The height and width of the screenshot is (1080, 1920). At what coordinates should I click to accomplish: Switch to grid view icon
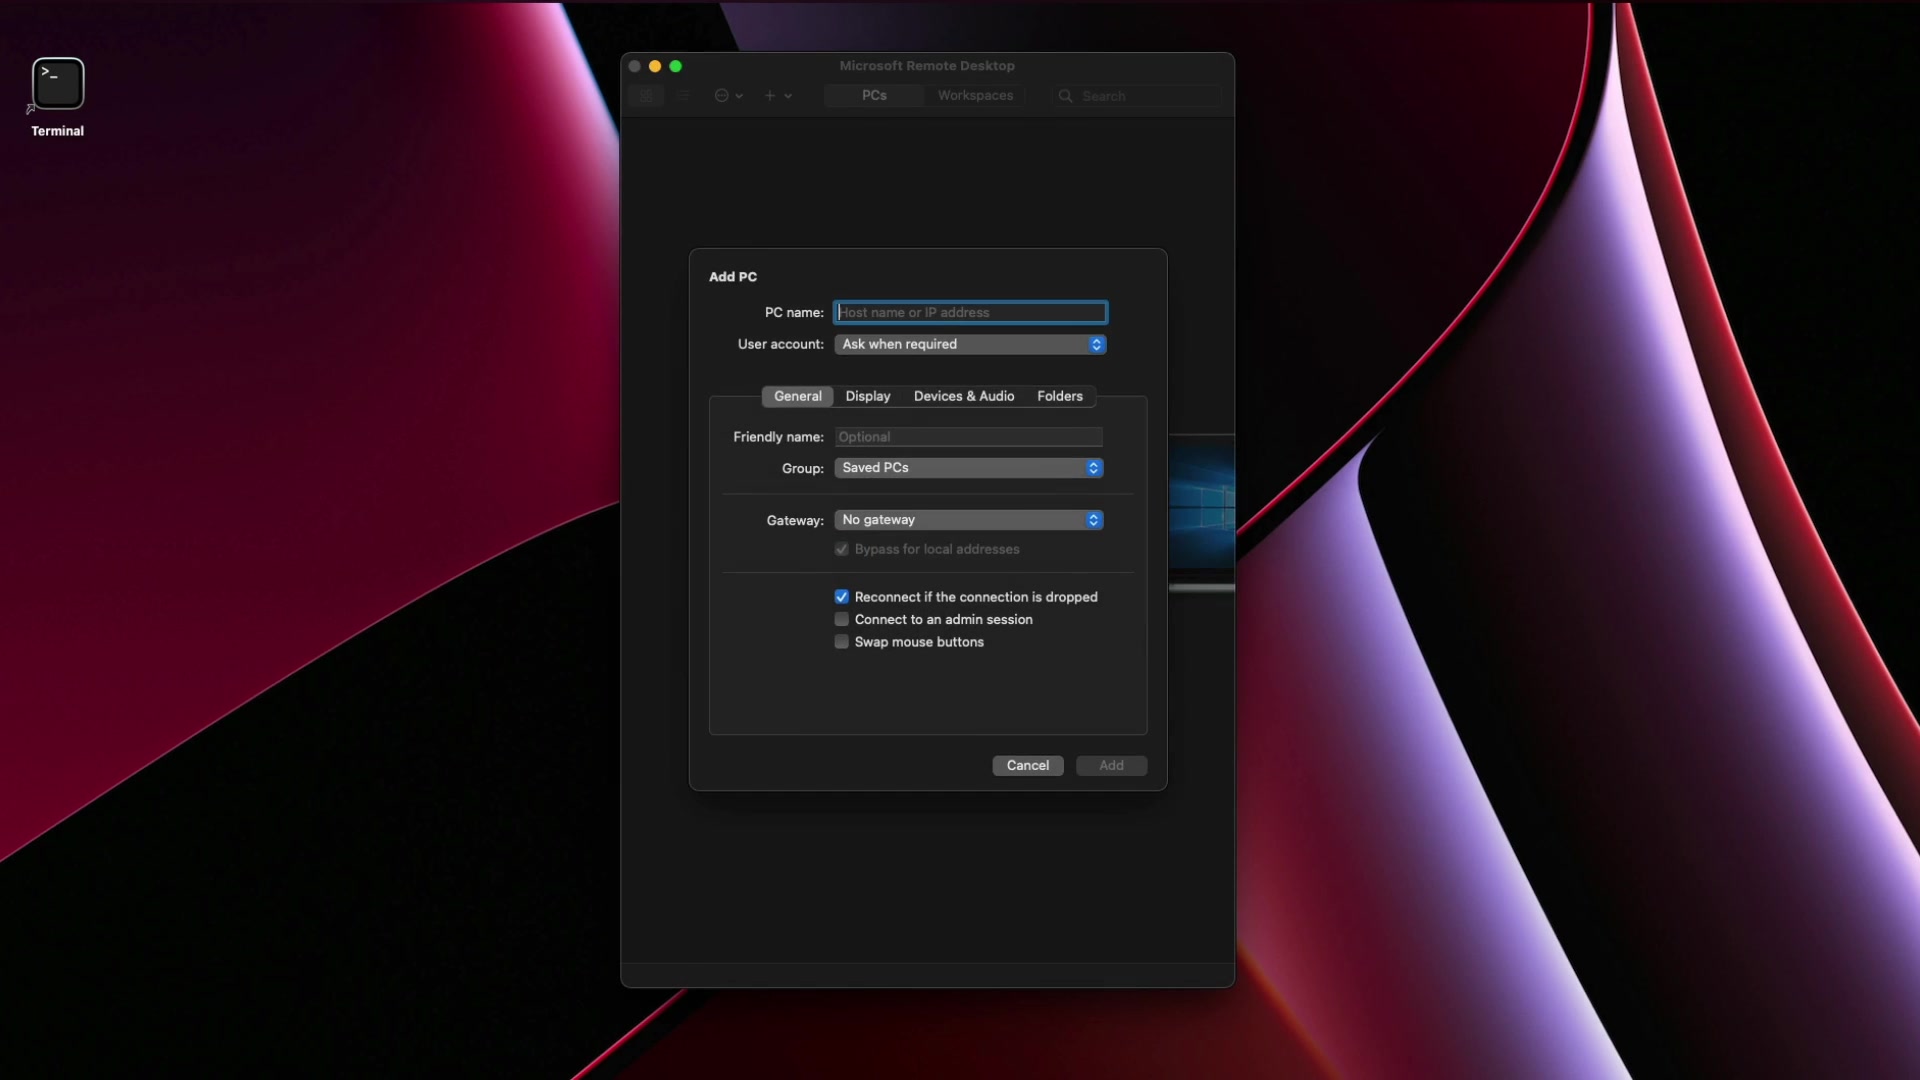coord(646,96)
